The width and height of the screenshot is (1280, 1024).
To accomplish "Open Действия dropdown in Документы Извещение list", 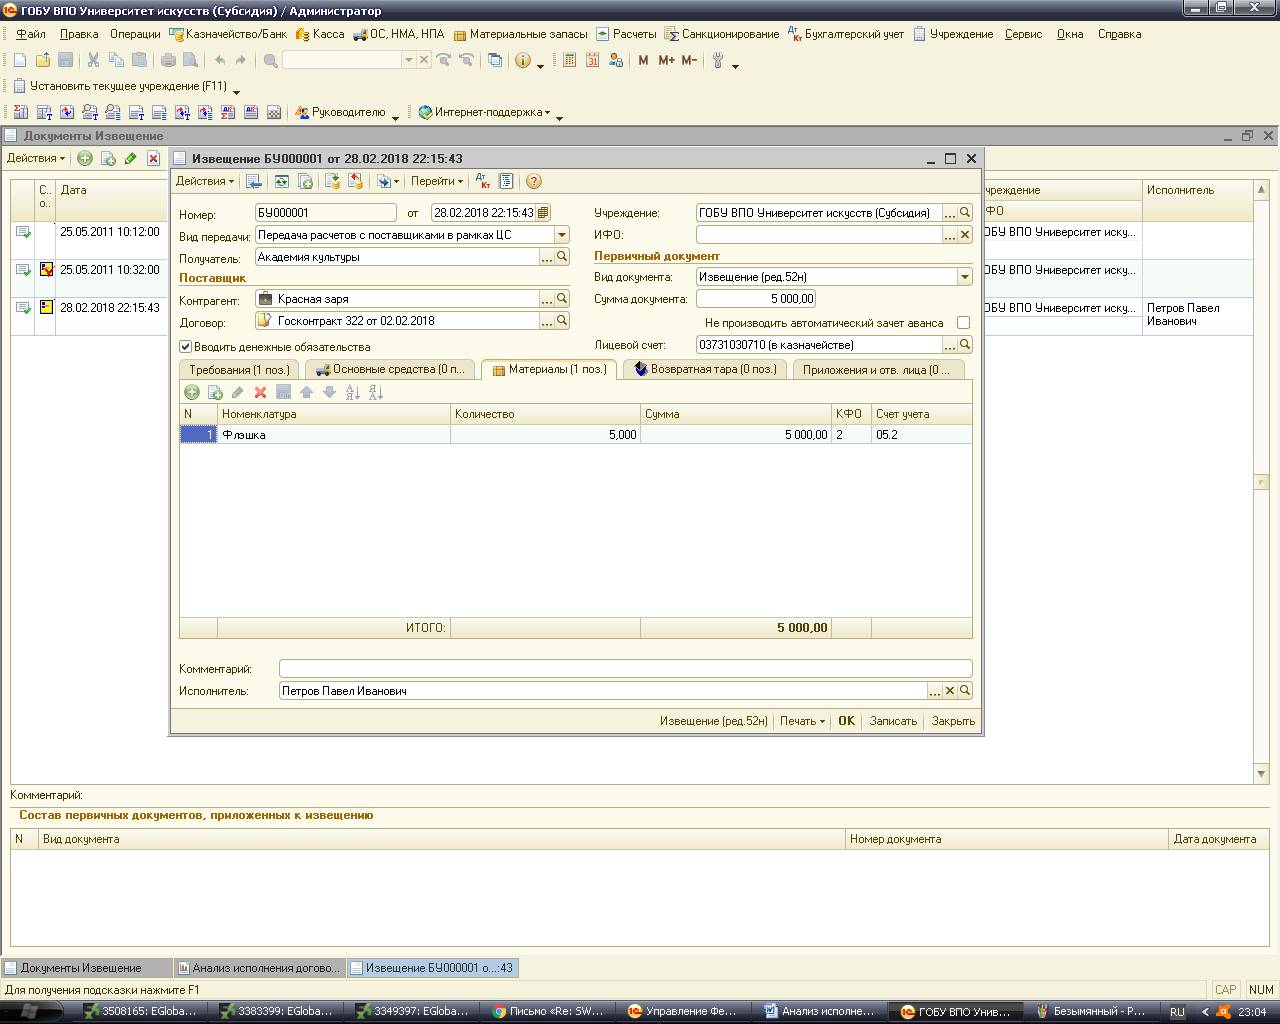I will click(x=36, y=158).
